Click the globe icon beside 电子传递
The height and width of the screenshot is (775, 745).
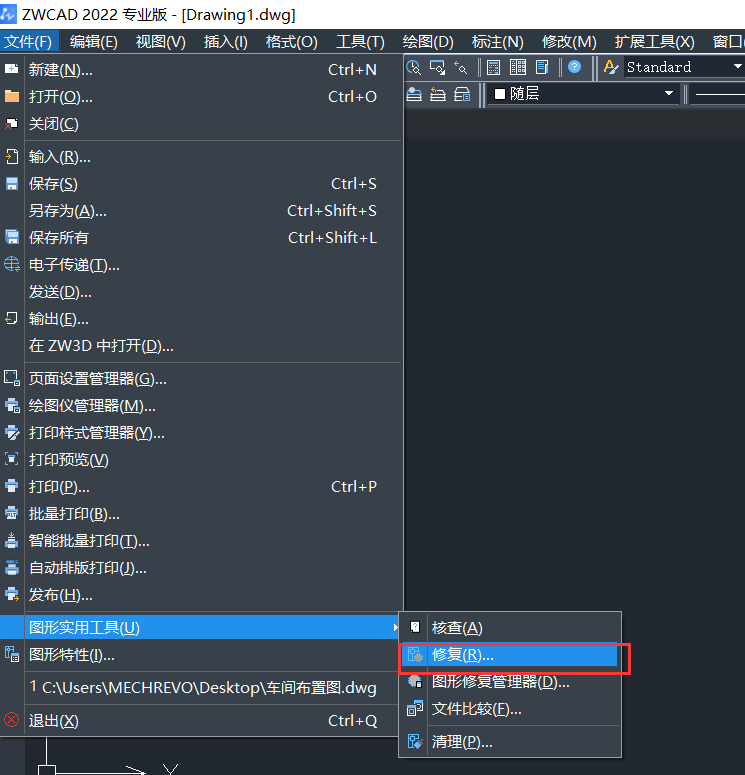point(12,264)
